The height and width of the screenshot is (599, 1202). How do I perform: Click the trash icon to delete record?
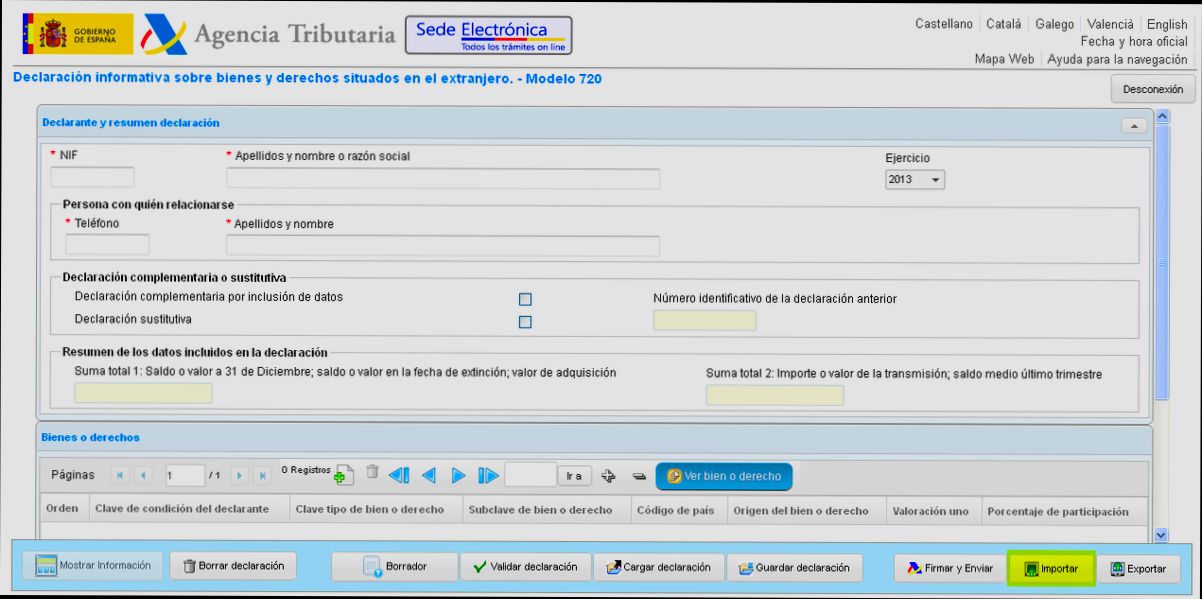point(371,473)
